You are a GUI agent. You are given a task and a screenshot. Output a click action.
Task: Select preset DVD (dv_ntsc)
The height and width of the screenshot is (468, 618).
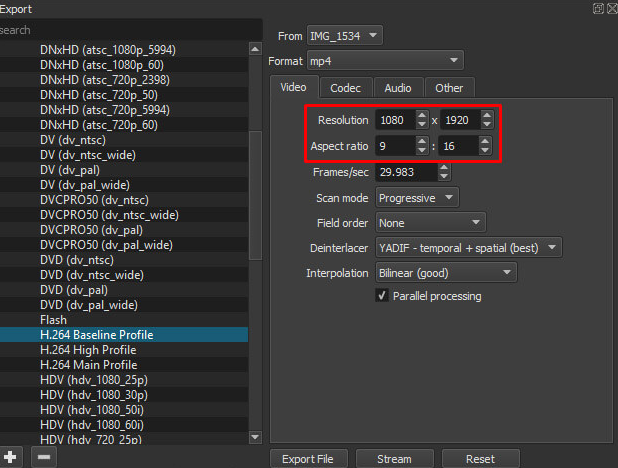[x=124, y=259]
